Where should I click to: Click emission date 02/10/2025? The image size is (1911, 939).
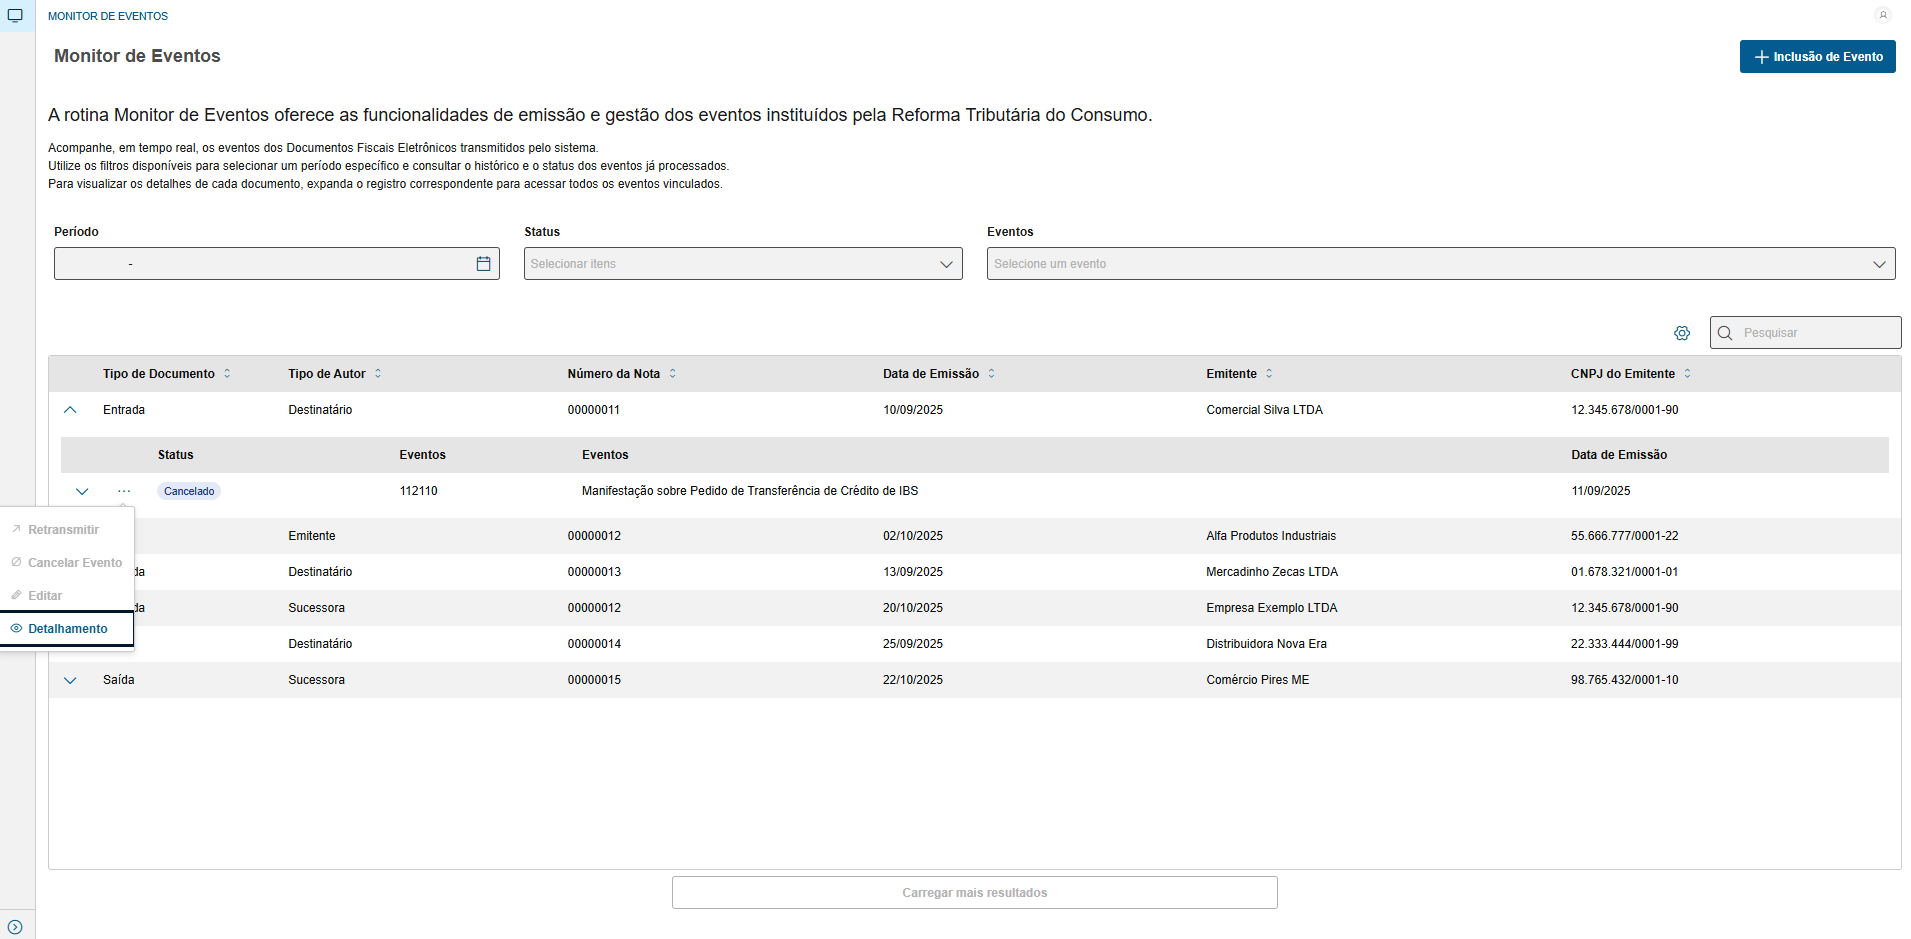pyautogui.click(x=913, y=536)
